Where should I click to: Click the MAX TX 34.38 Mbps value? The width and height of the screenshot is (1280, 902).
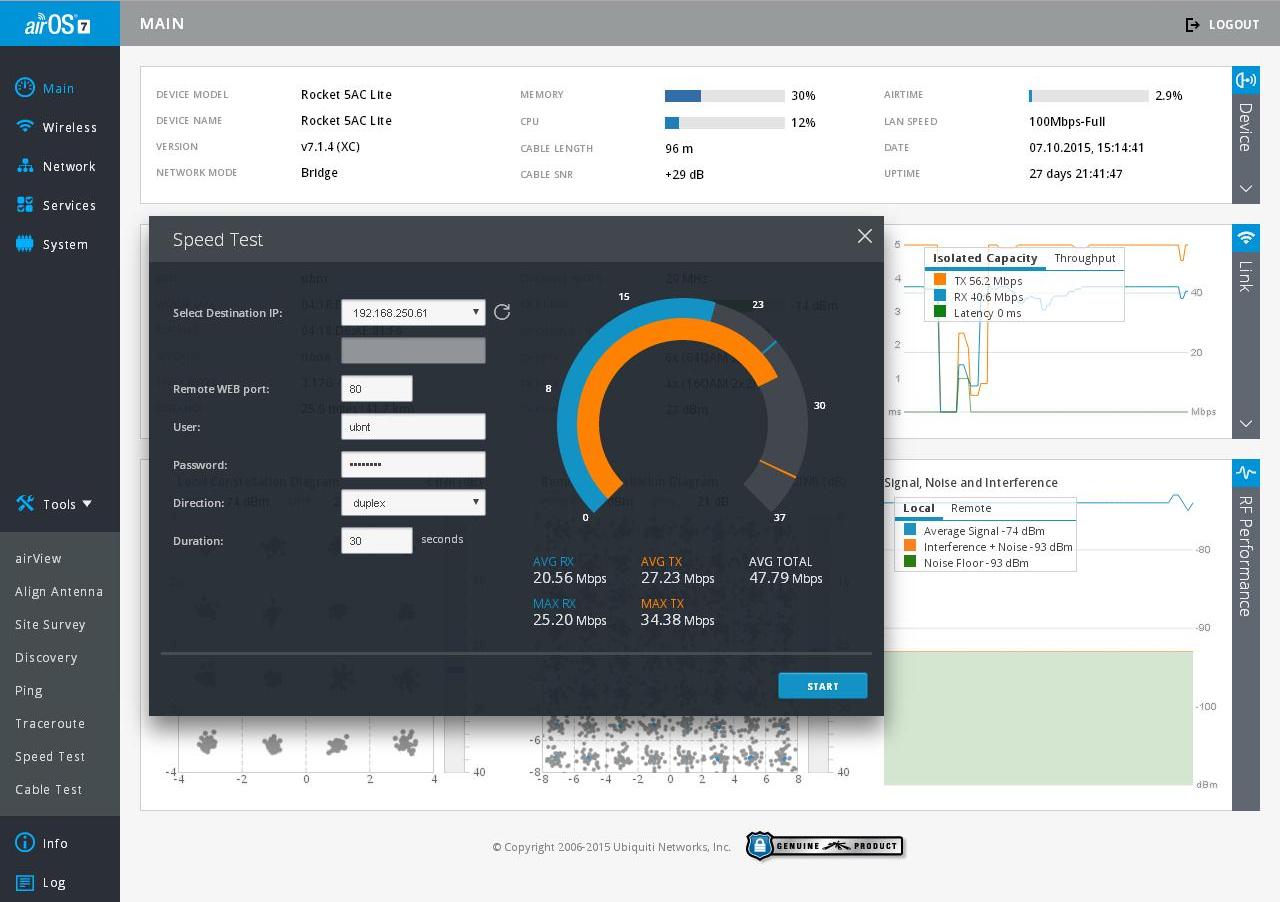678,620
